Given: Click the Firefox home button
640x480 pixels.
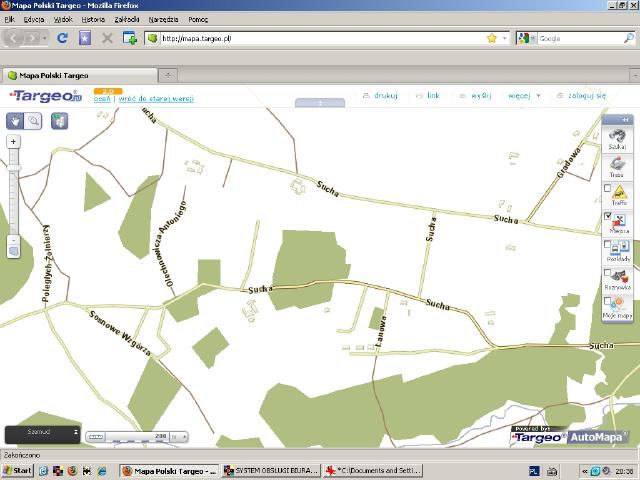Looking at the screenshot, I should (85, 38).
